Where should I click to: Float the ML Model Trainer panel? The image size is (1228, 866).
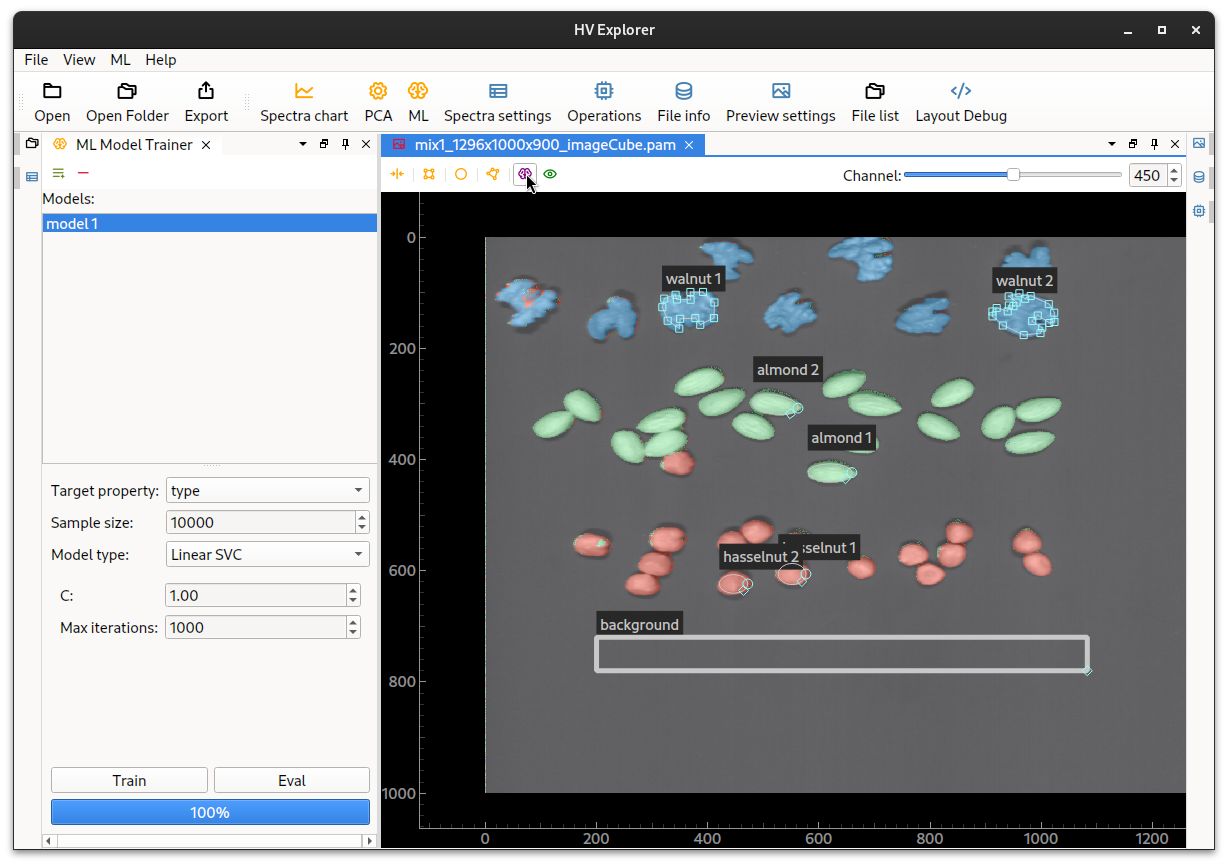(x=324, y=144)
